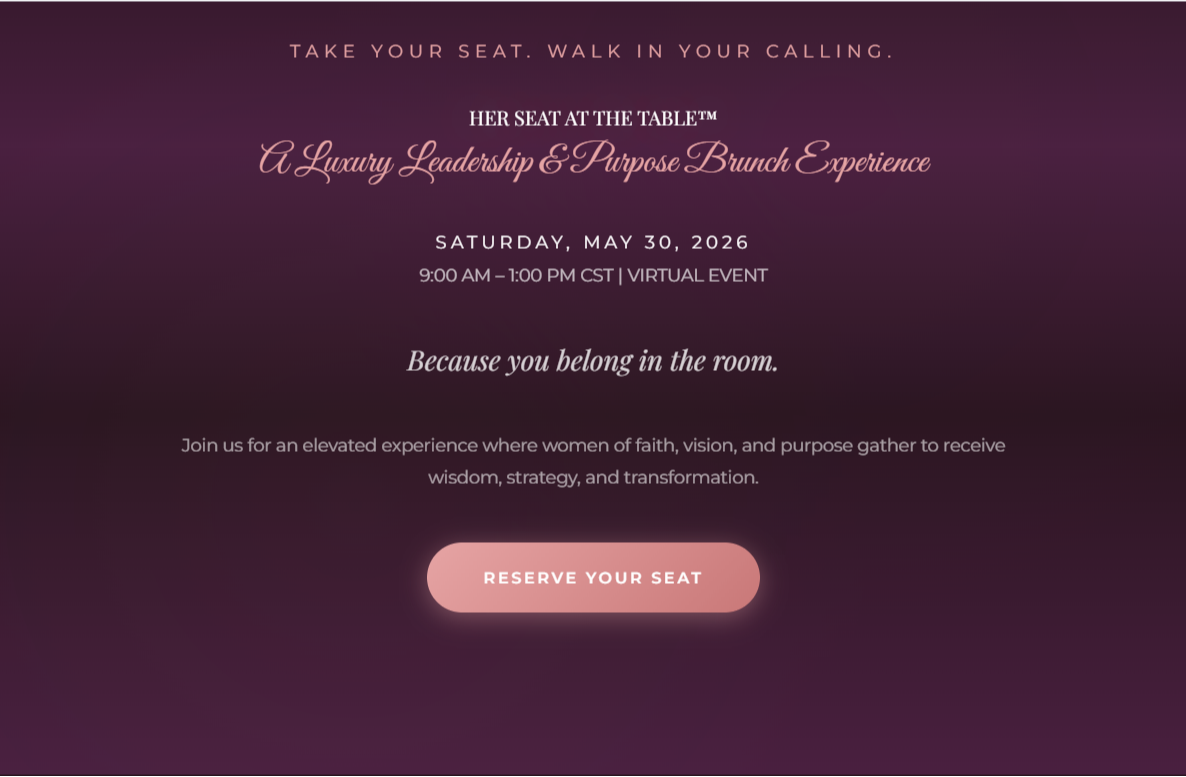
Task: Click the '9:00 AM – 1:00 PM CST' time
Action: 516,275
